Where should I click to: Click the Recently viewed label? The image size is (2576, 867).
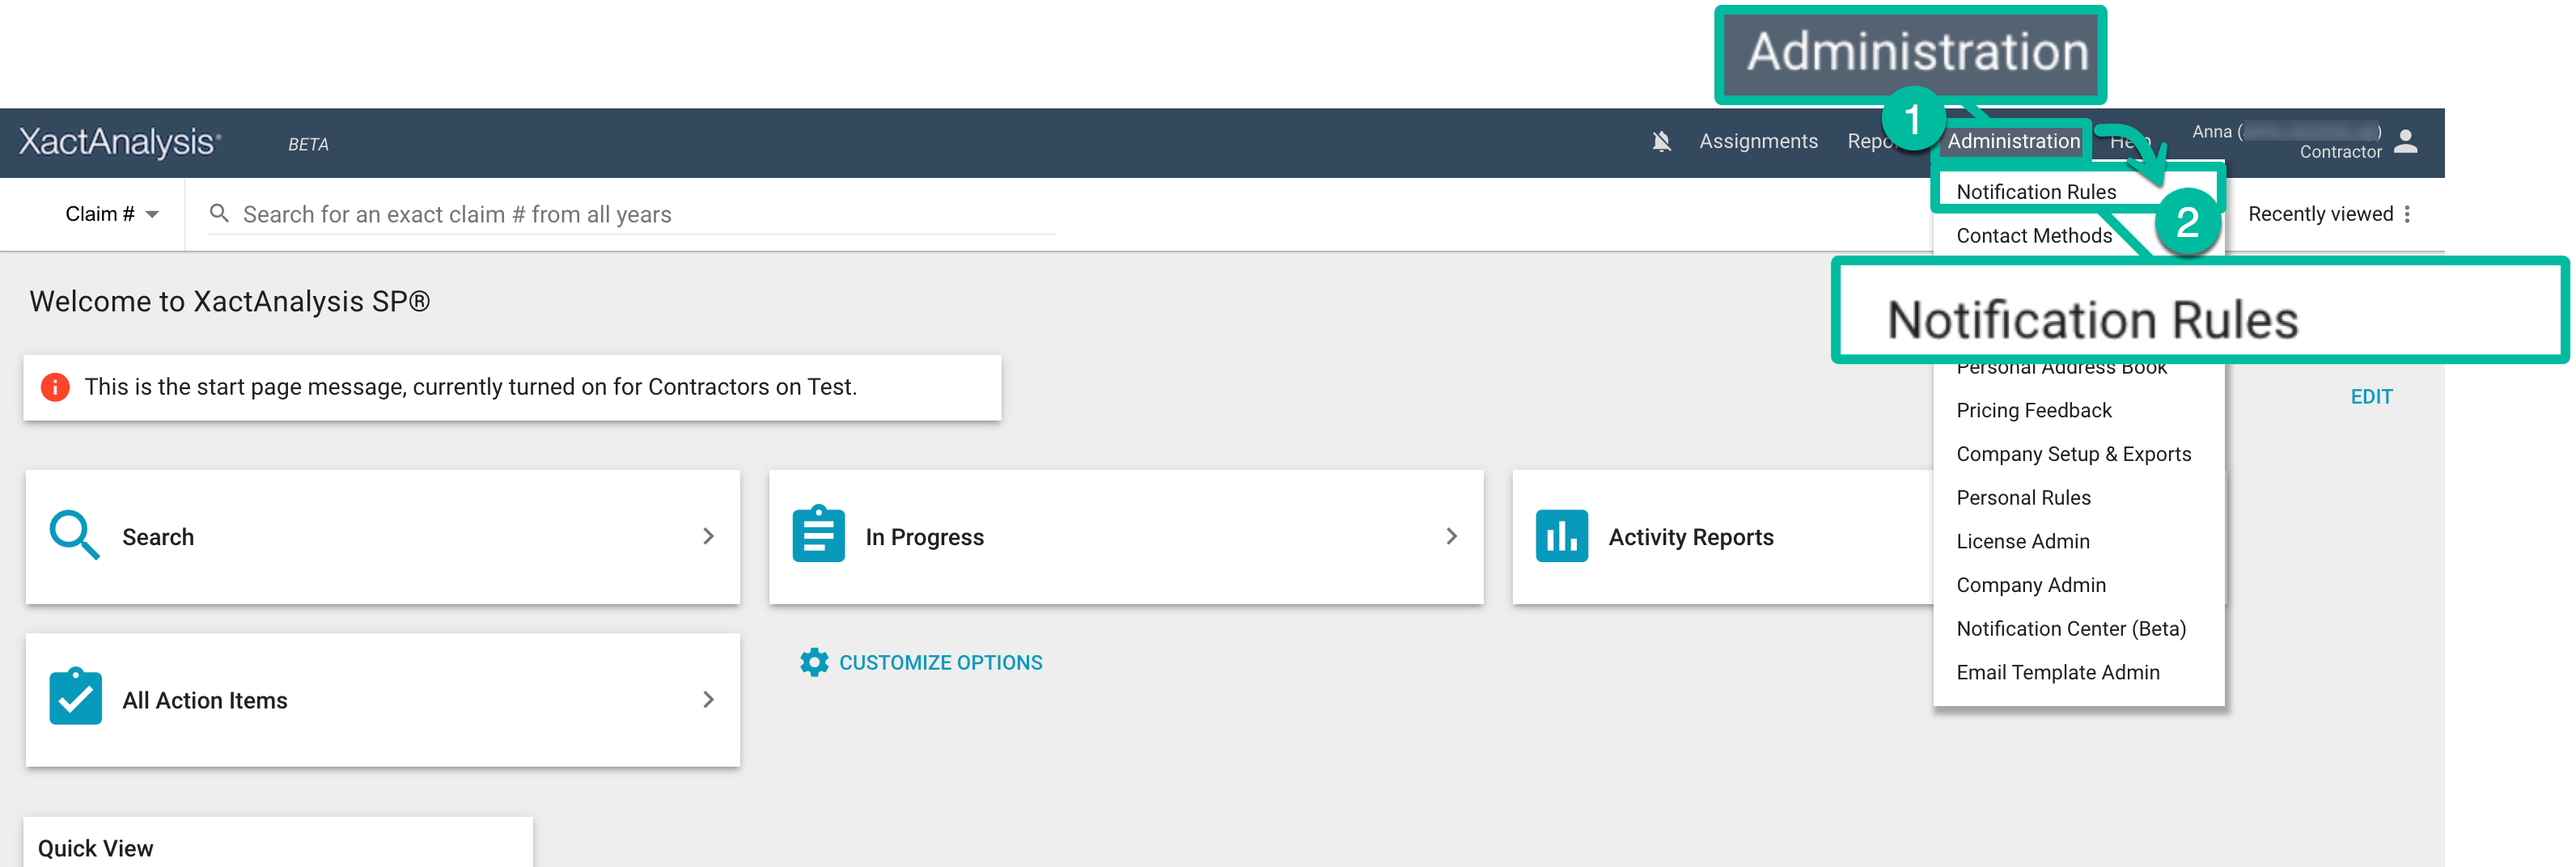tap(2320, 214)
